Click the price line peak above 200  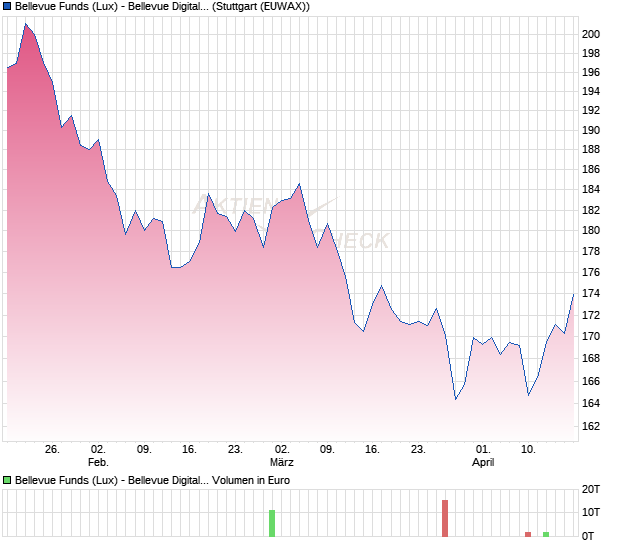[x=26, y=24]
